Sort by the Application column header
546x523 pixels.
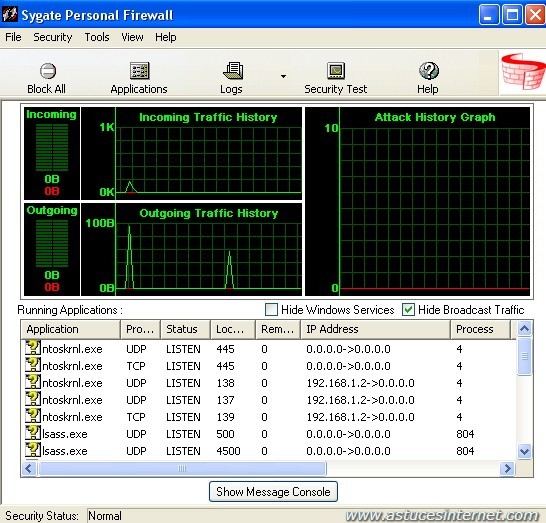click(70, 329)
